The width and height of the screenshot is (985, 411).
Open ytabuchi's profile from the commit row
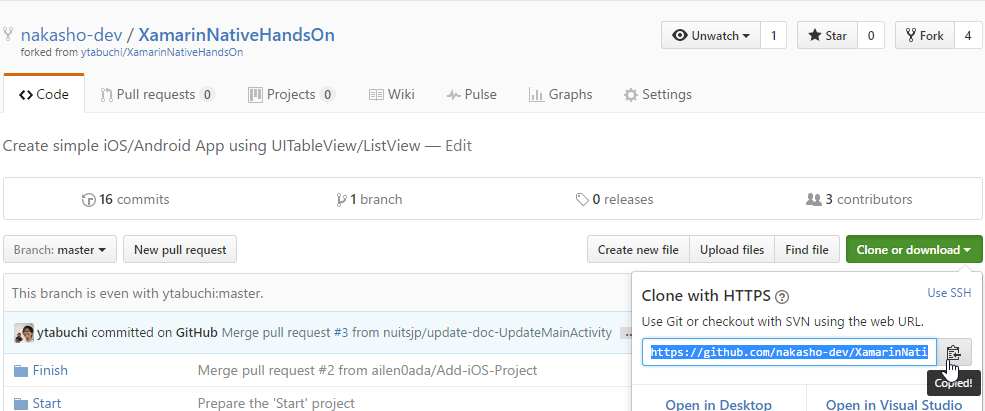click(63, 333)
